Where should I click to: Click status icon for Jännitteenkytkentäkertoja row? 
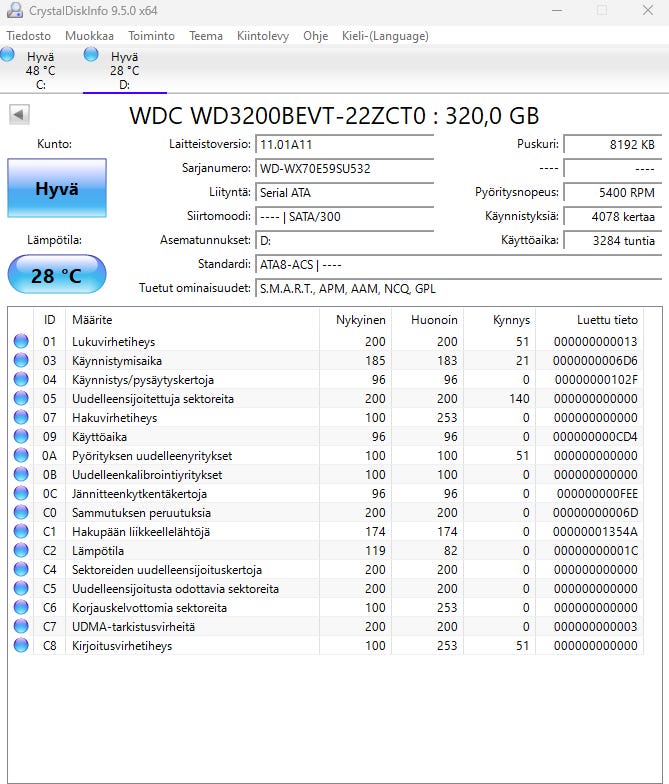click(x=21, y=493)
